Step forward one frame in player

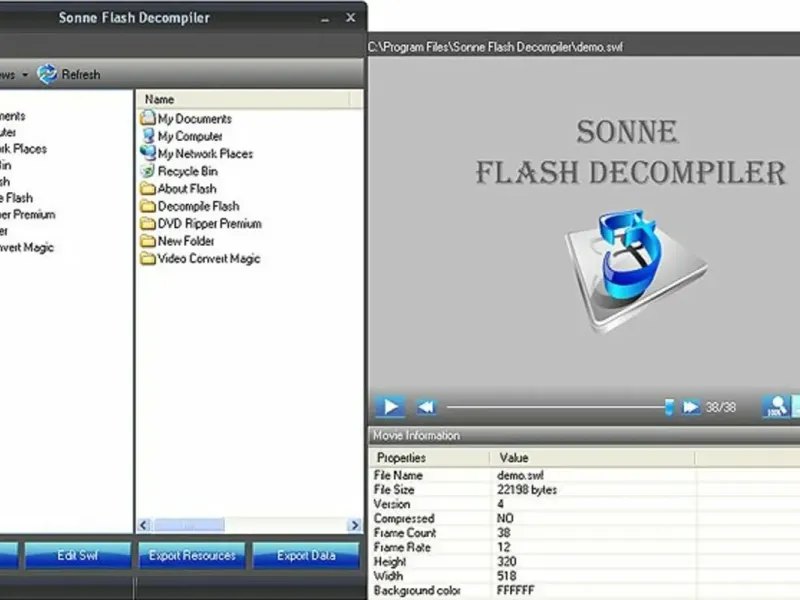pos(690,407)
